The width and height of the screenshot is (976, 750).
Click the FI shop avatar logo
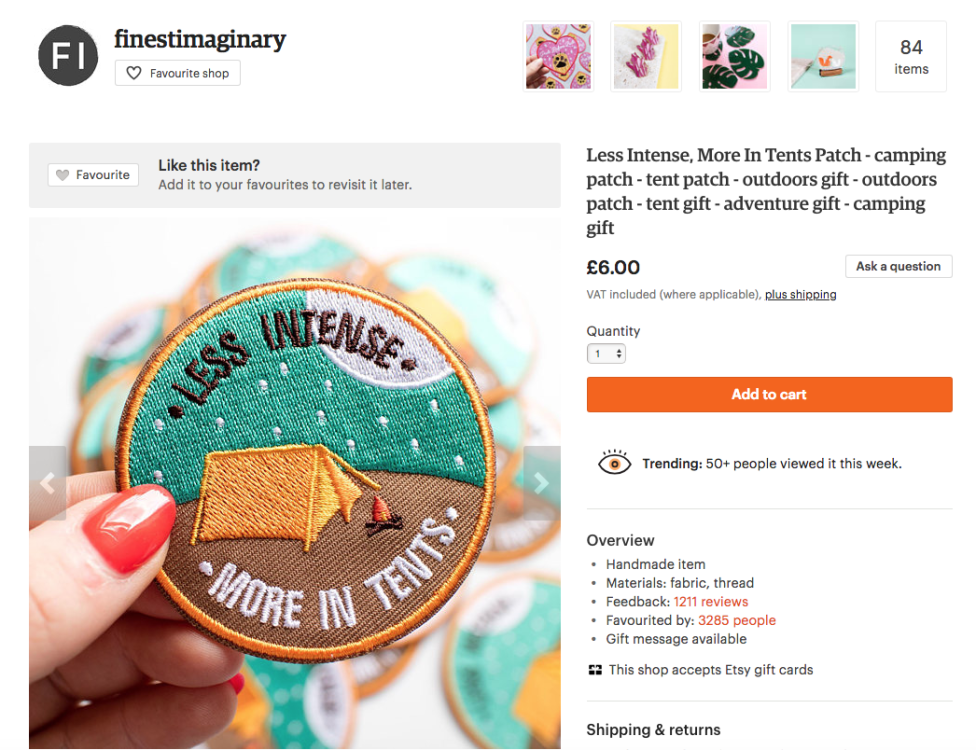point(68,55)
